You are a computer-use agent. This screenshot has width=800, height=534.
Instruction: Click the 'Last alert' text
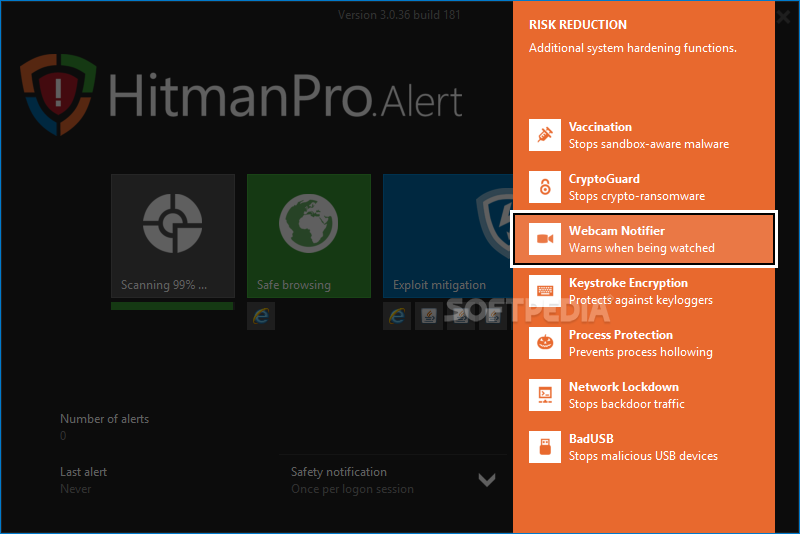coord(84,472)
